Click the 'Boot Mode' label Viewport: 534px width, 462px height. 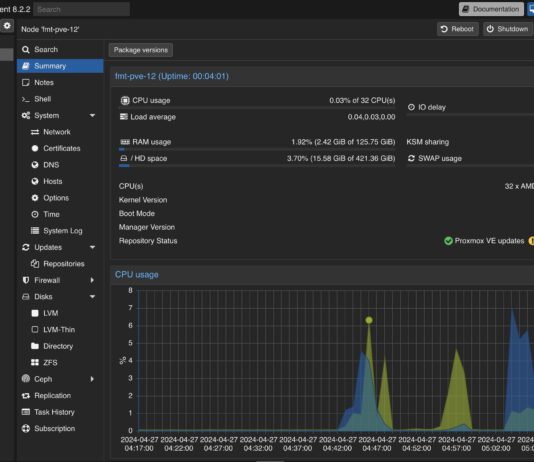click(x=137, y=213)
